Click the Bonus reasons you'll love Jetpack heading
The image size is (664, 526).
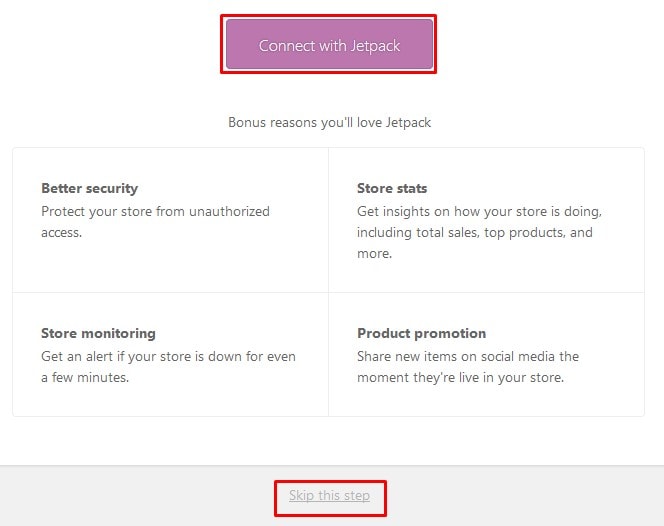(x=329, y=123)
